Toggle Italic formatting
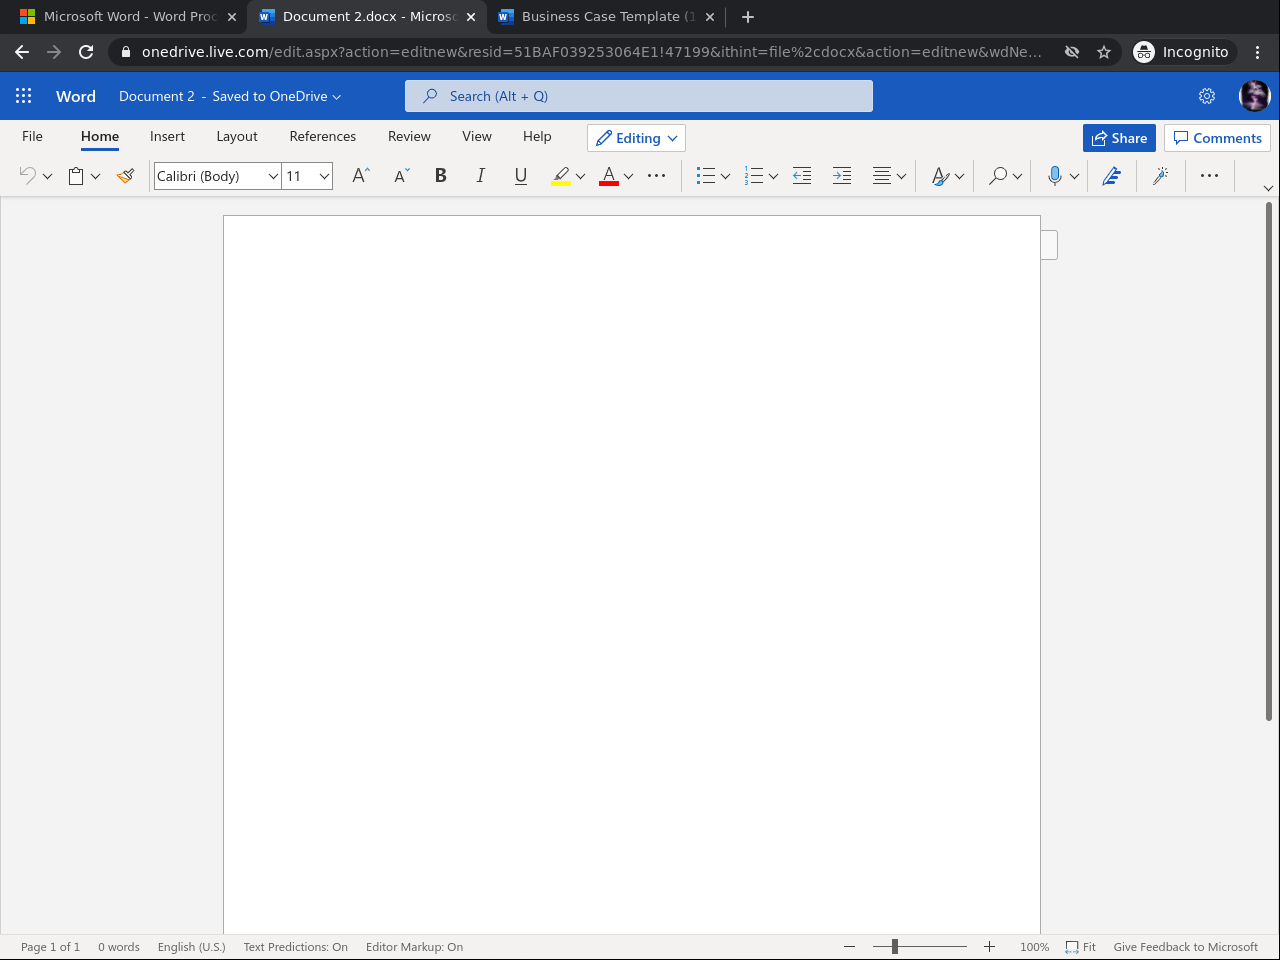Viewport: 1280px width, 960px height. pos(480,176)
